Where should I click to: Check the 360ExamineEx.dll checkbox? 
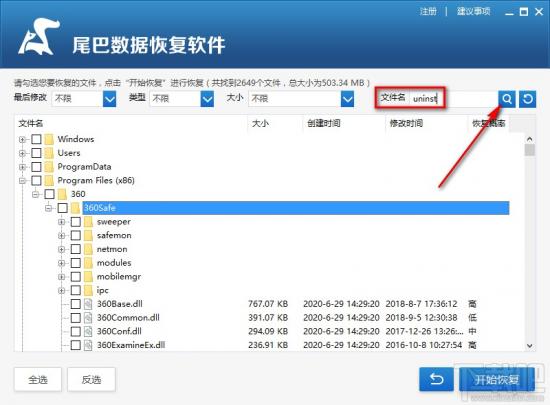click(x=76, y=345)
